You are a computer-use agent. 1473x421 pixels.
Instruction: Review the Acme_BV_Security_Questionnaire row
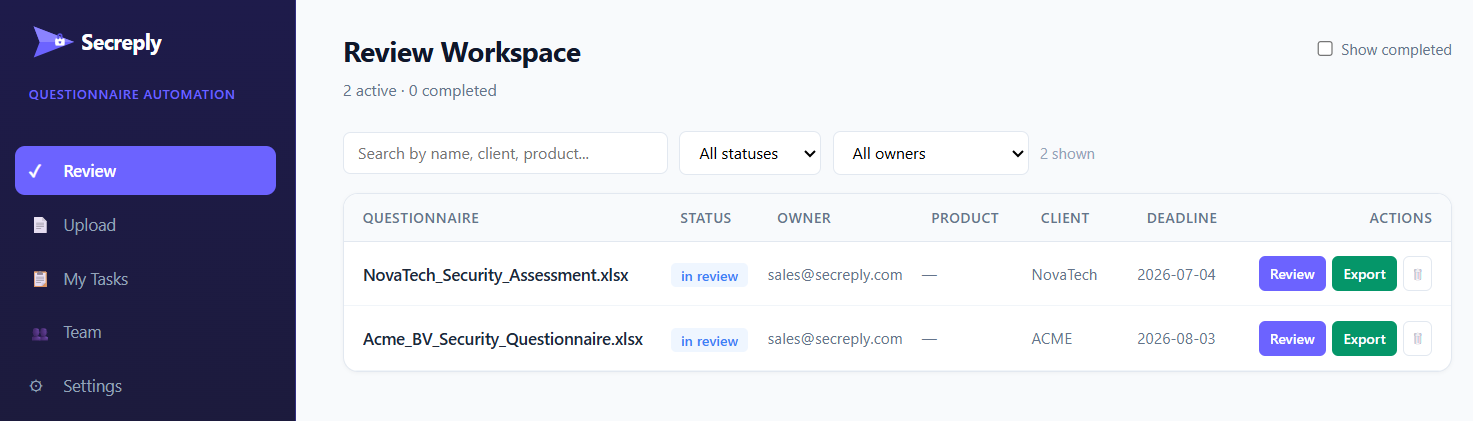click(x=1292, y=339)
